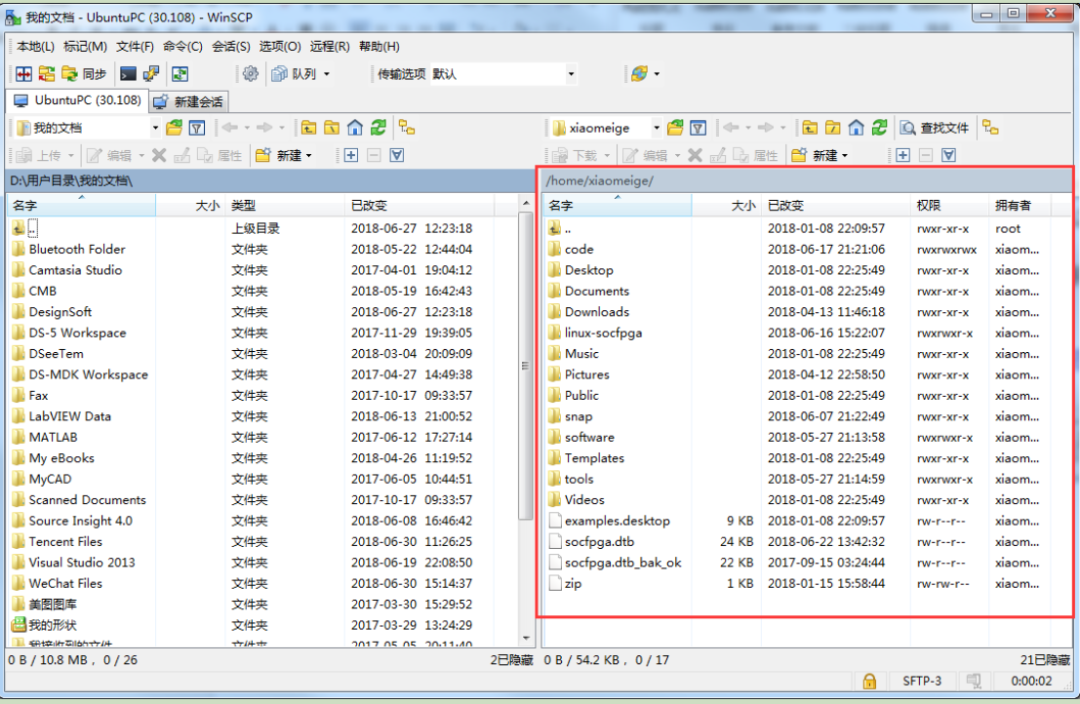Open the 命令(C) menu
This screenshot has height=704, width=1080.
pos(183,46)
